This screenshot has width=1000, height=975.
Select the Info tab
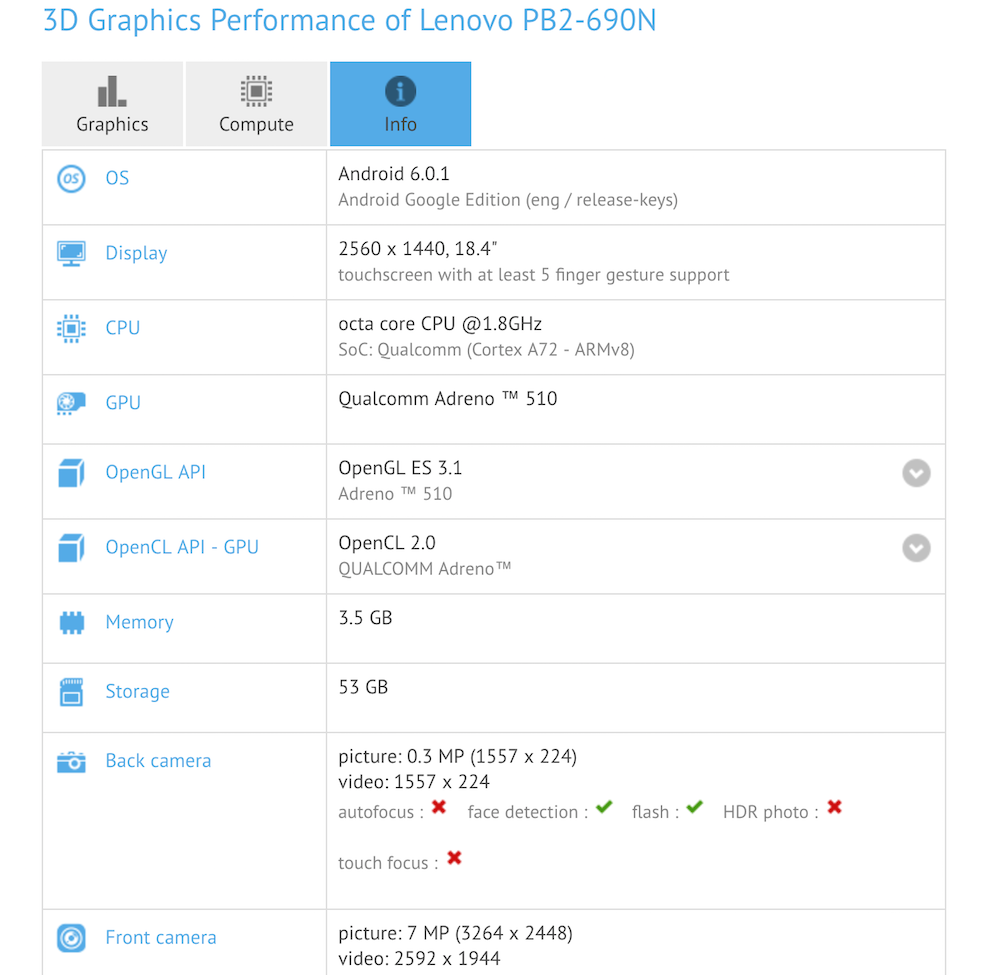[x=400, y=104]
